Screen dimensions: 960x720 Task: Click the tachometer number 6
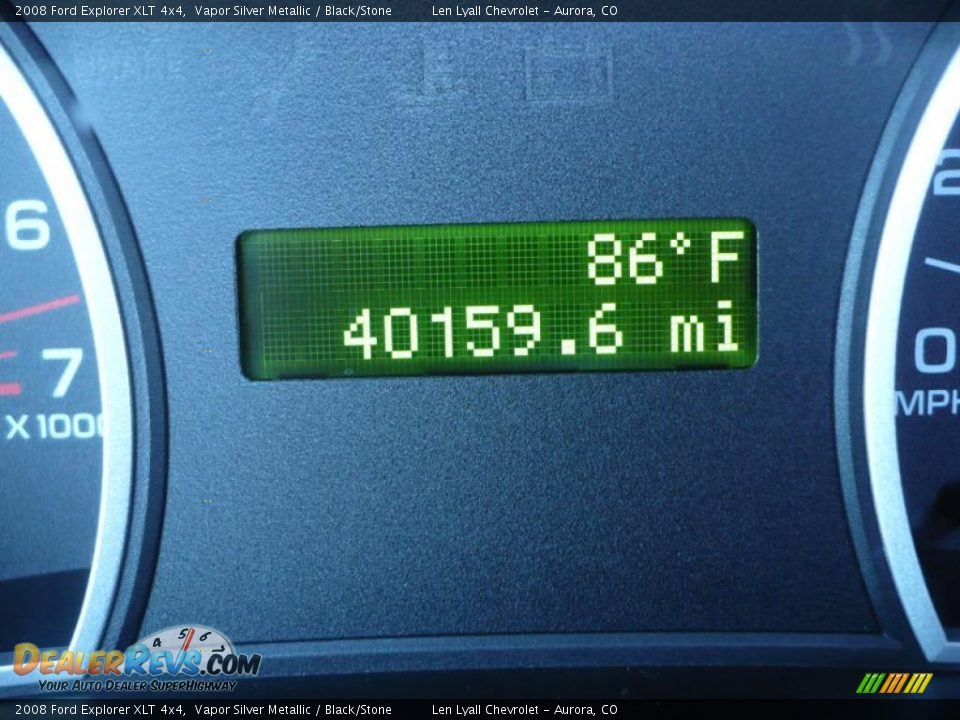click(x=28, y=224)
